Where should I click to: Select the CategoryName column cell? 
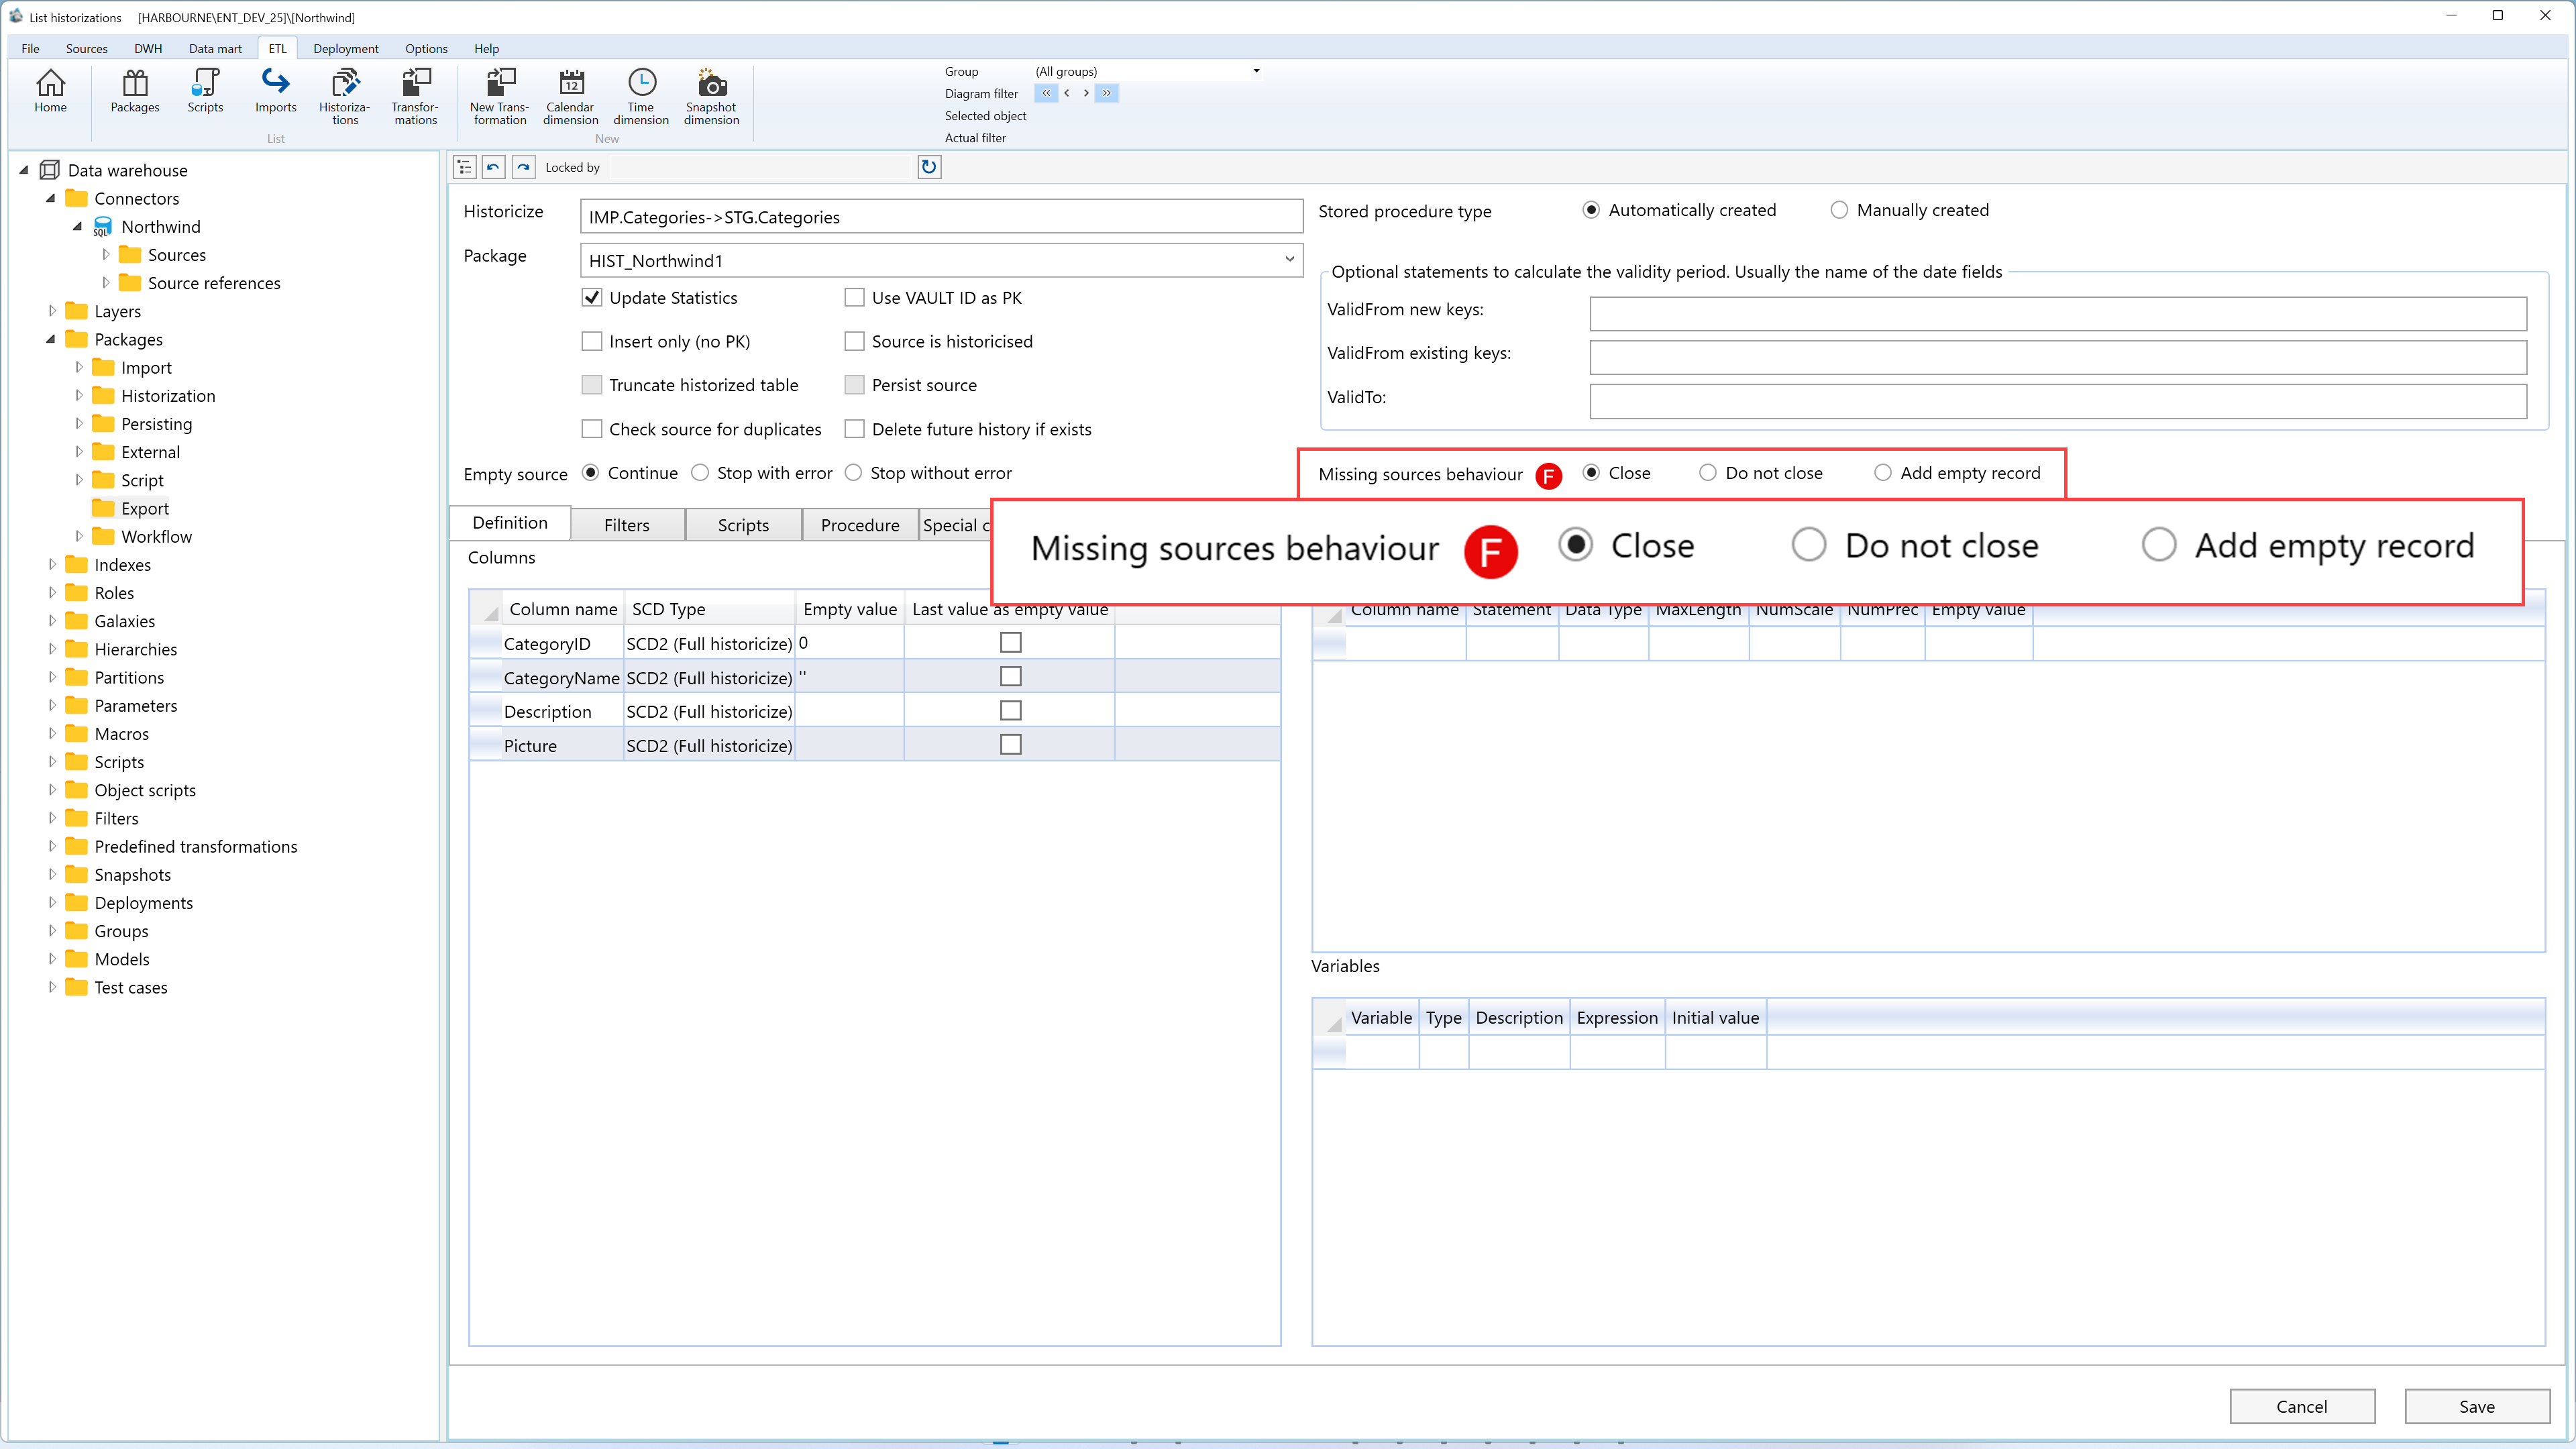[x=561, y=677]
